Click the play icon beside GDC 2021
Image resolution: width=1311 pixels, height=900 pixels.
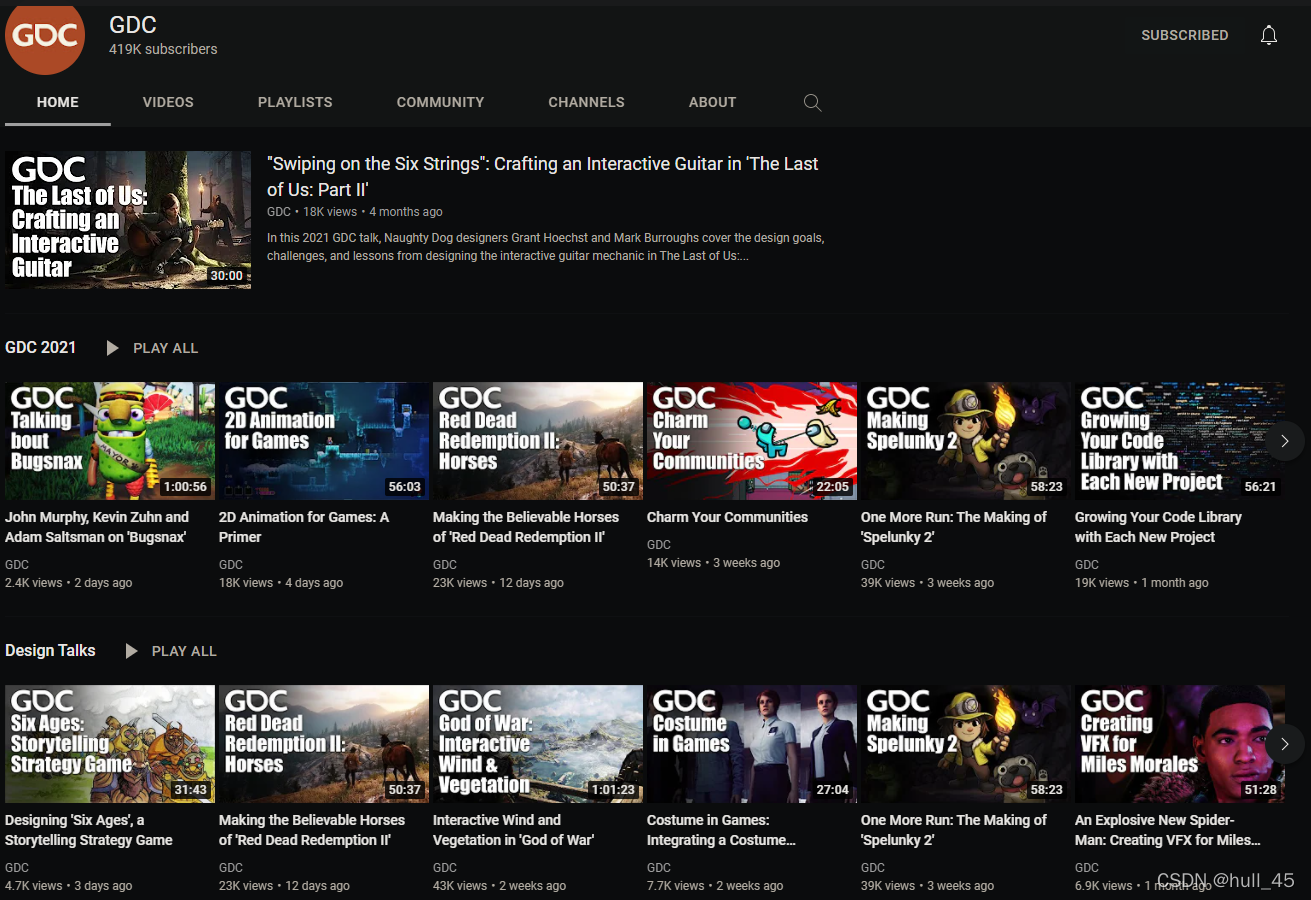click(112, 348)
